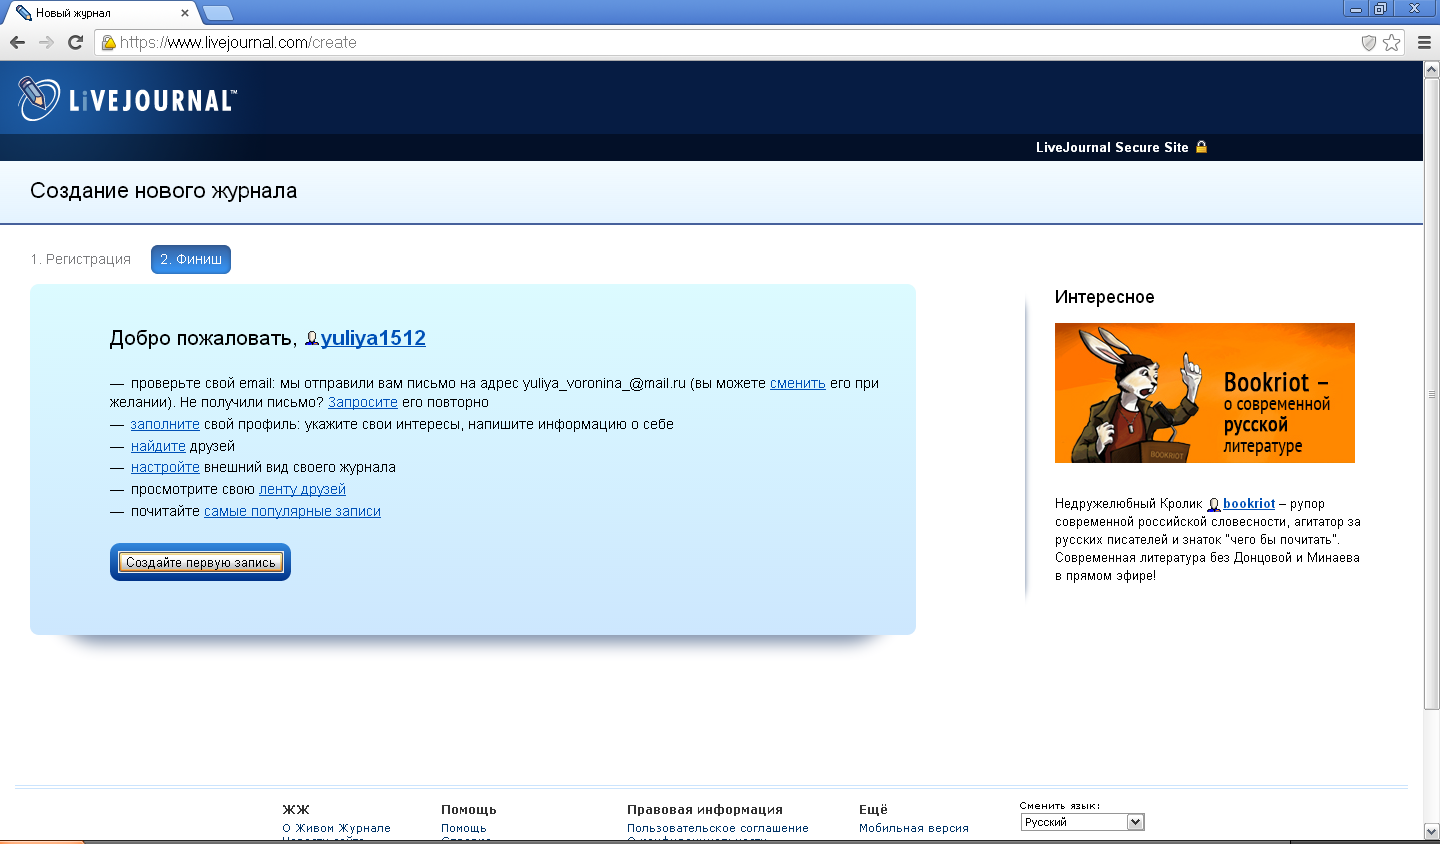Minimize the browser window
The image size is (1440, 844).
coord(1356,9)
